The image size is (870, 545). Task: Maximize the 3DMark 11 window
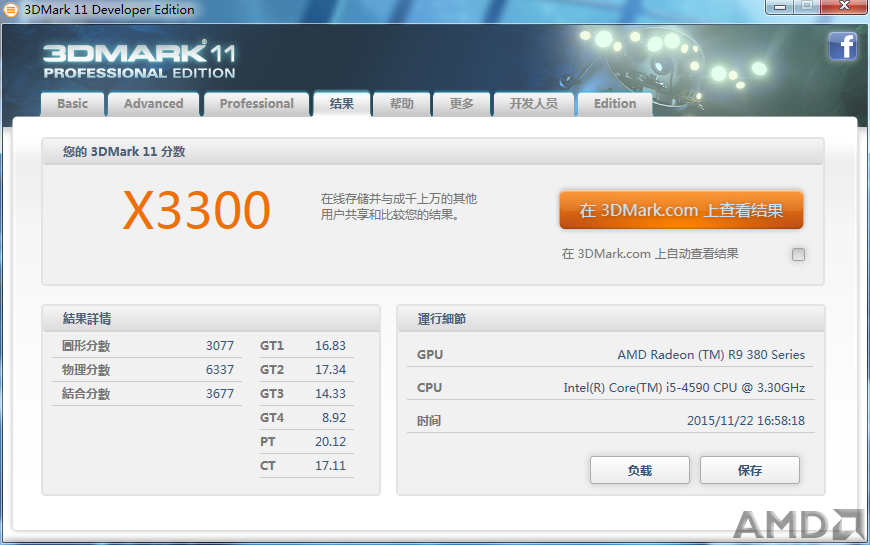[807, 7]
